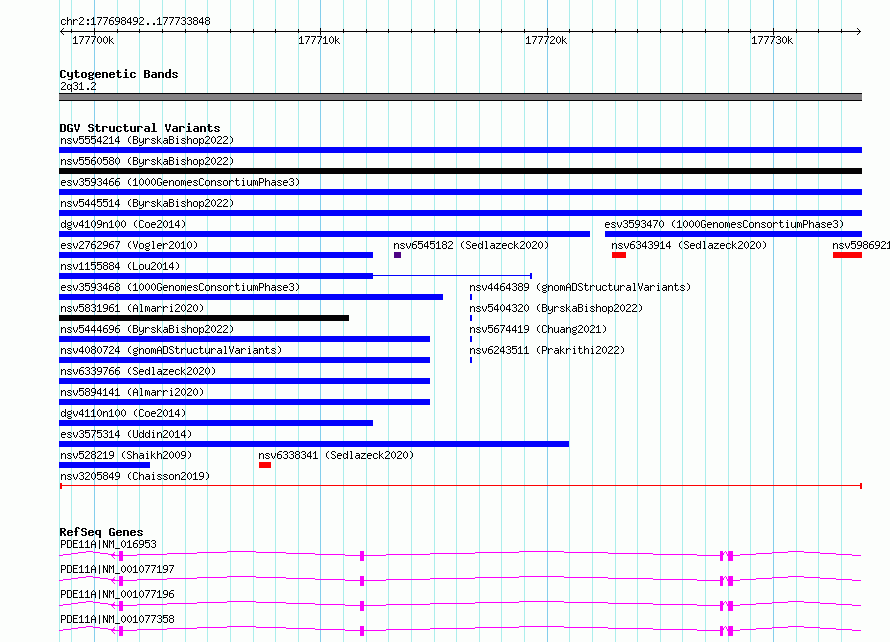Image resolution: width=890 pixels, height=642 pixels.
Task: Click the 177700k ruler tick label
Action: tap(93, 40)
